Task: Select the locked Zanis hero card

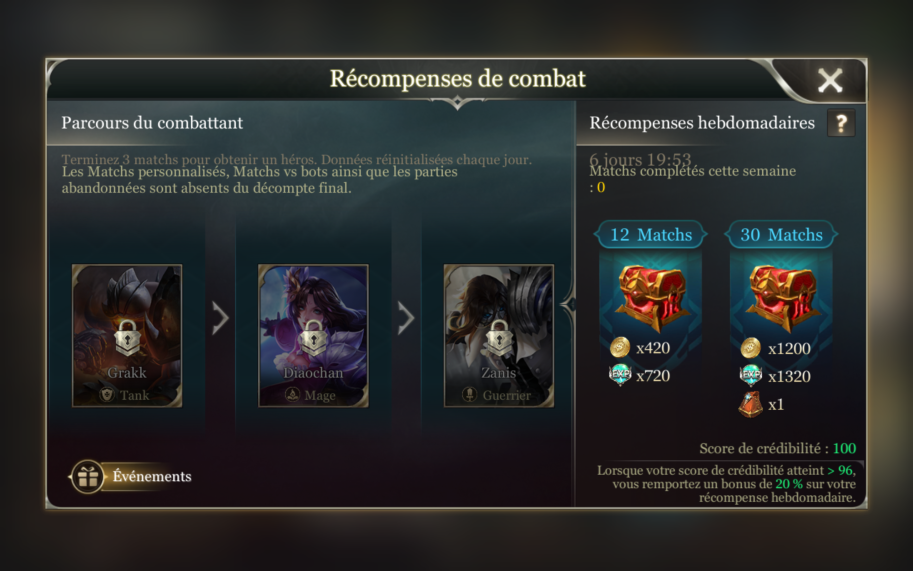Action: [x=499, y=336]
